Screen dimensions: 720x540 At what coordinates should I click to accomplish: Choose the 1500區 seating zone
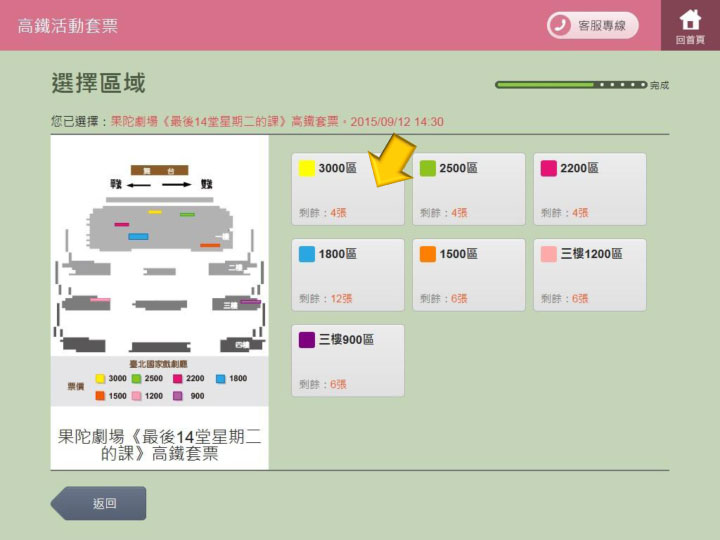pos(468,275)
